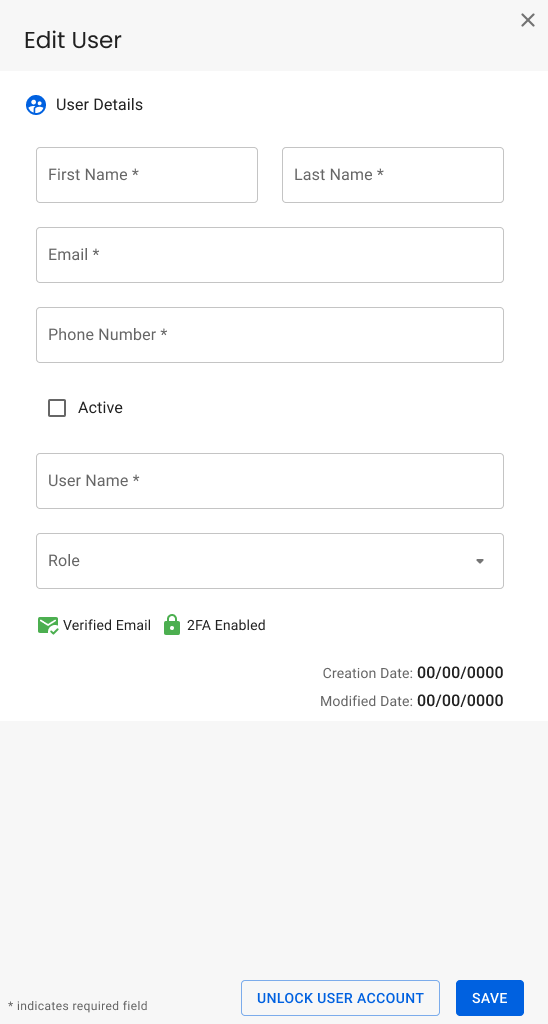Click the 2FA Enabled status text

226,626
